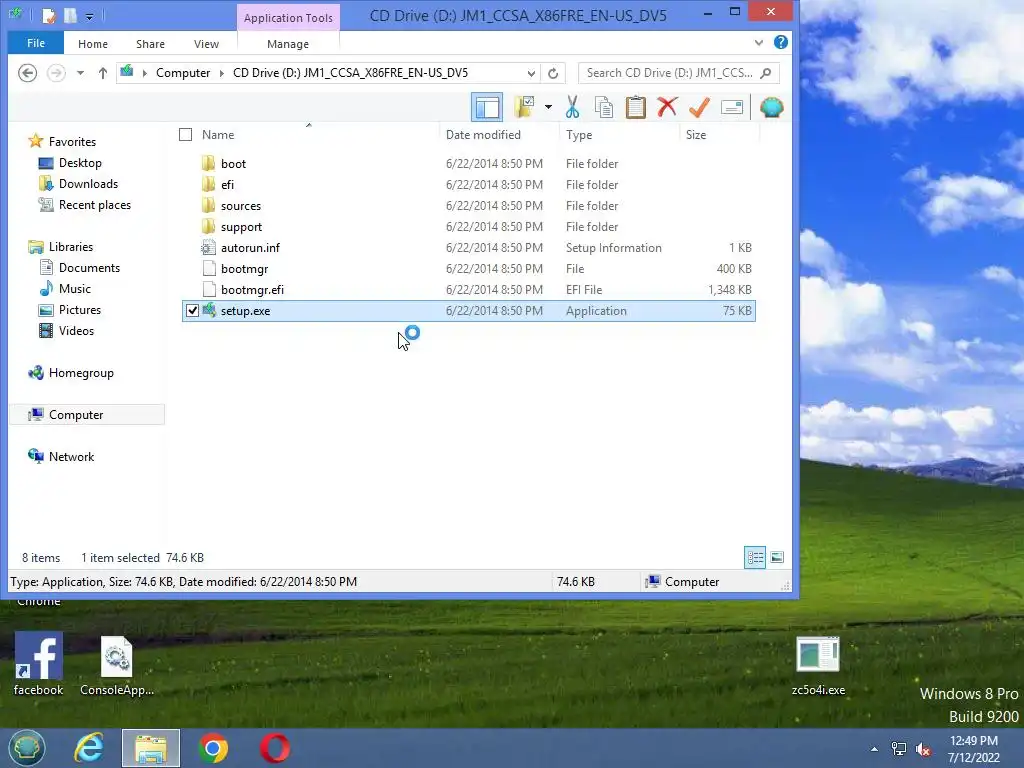Click the Paste clipboard icon in toolbar
This screenshot has height=768, width=1024.
pos(635,107)
